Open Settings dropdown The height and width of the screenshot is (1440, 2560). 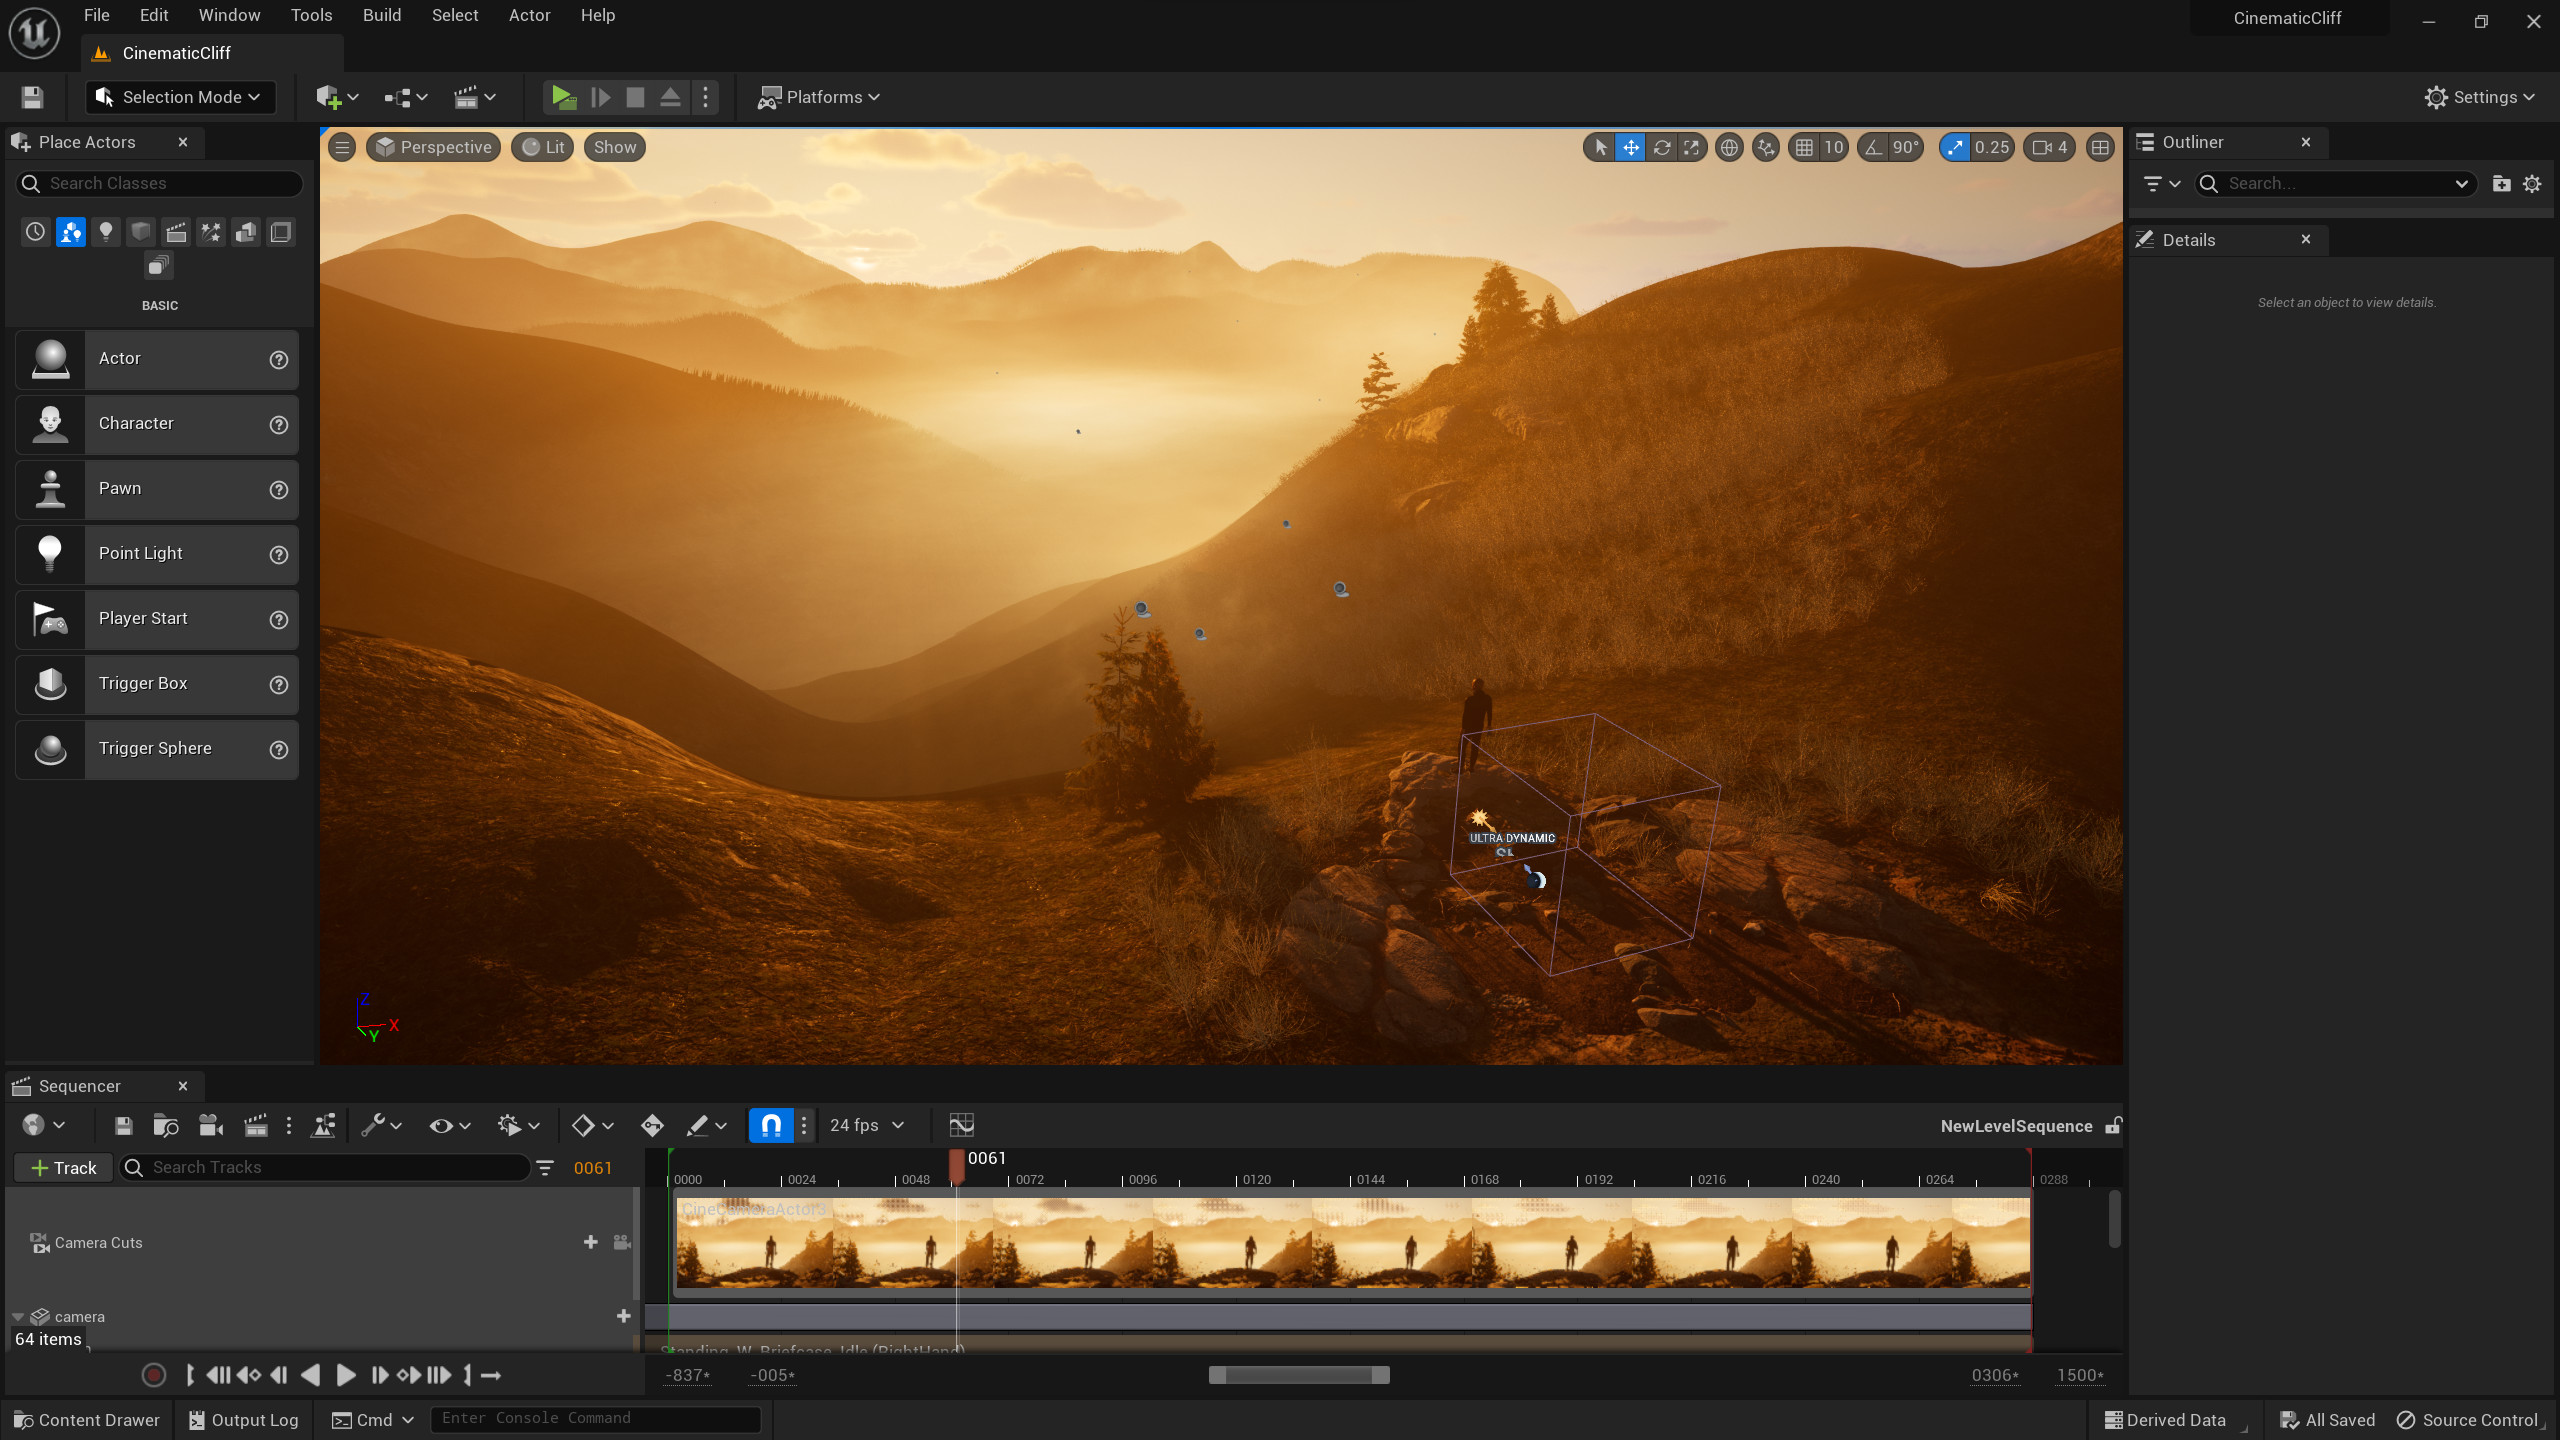point(2480,97)
